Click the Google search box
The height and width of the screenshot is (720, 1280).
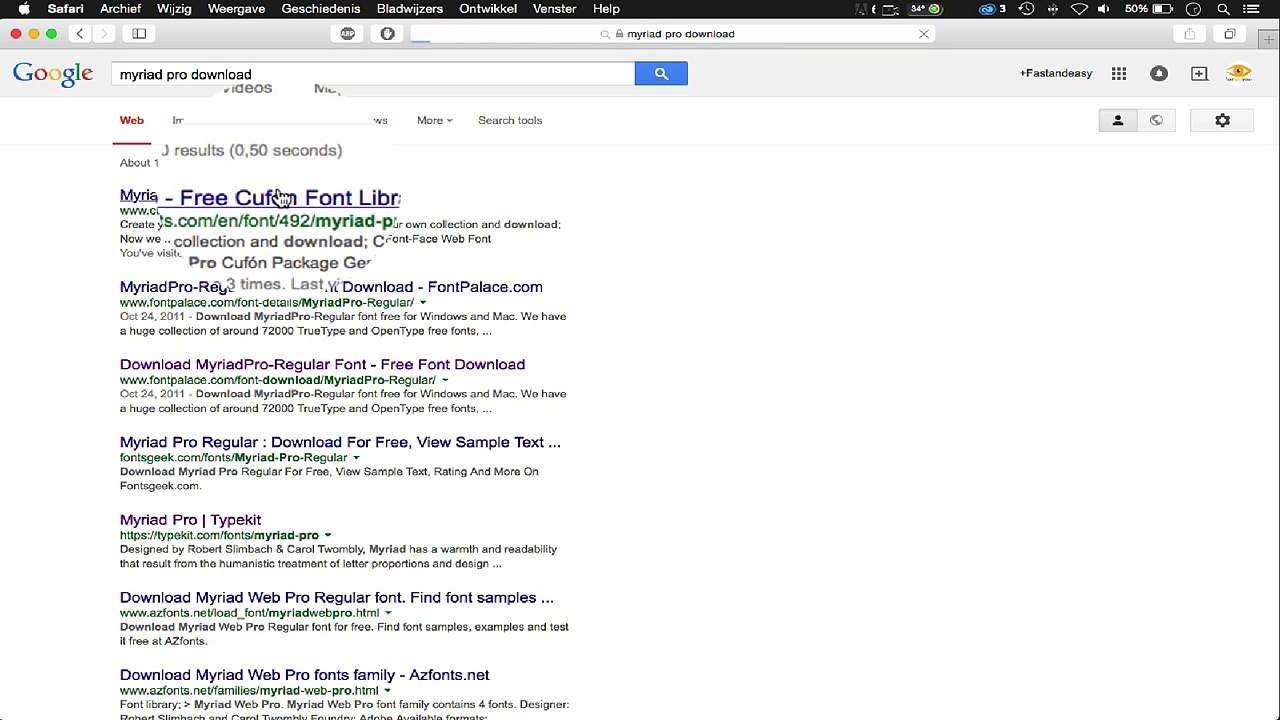pyautogui.click(x=373, y=74)
